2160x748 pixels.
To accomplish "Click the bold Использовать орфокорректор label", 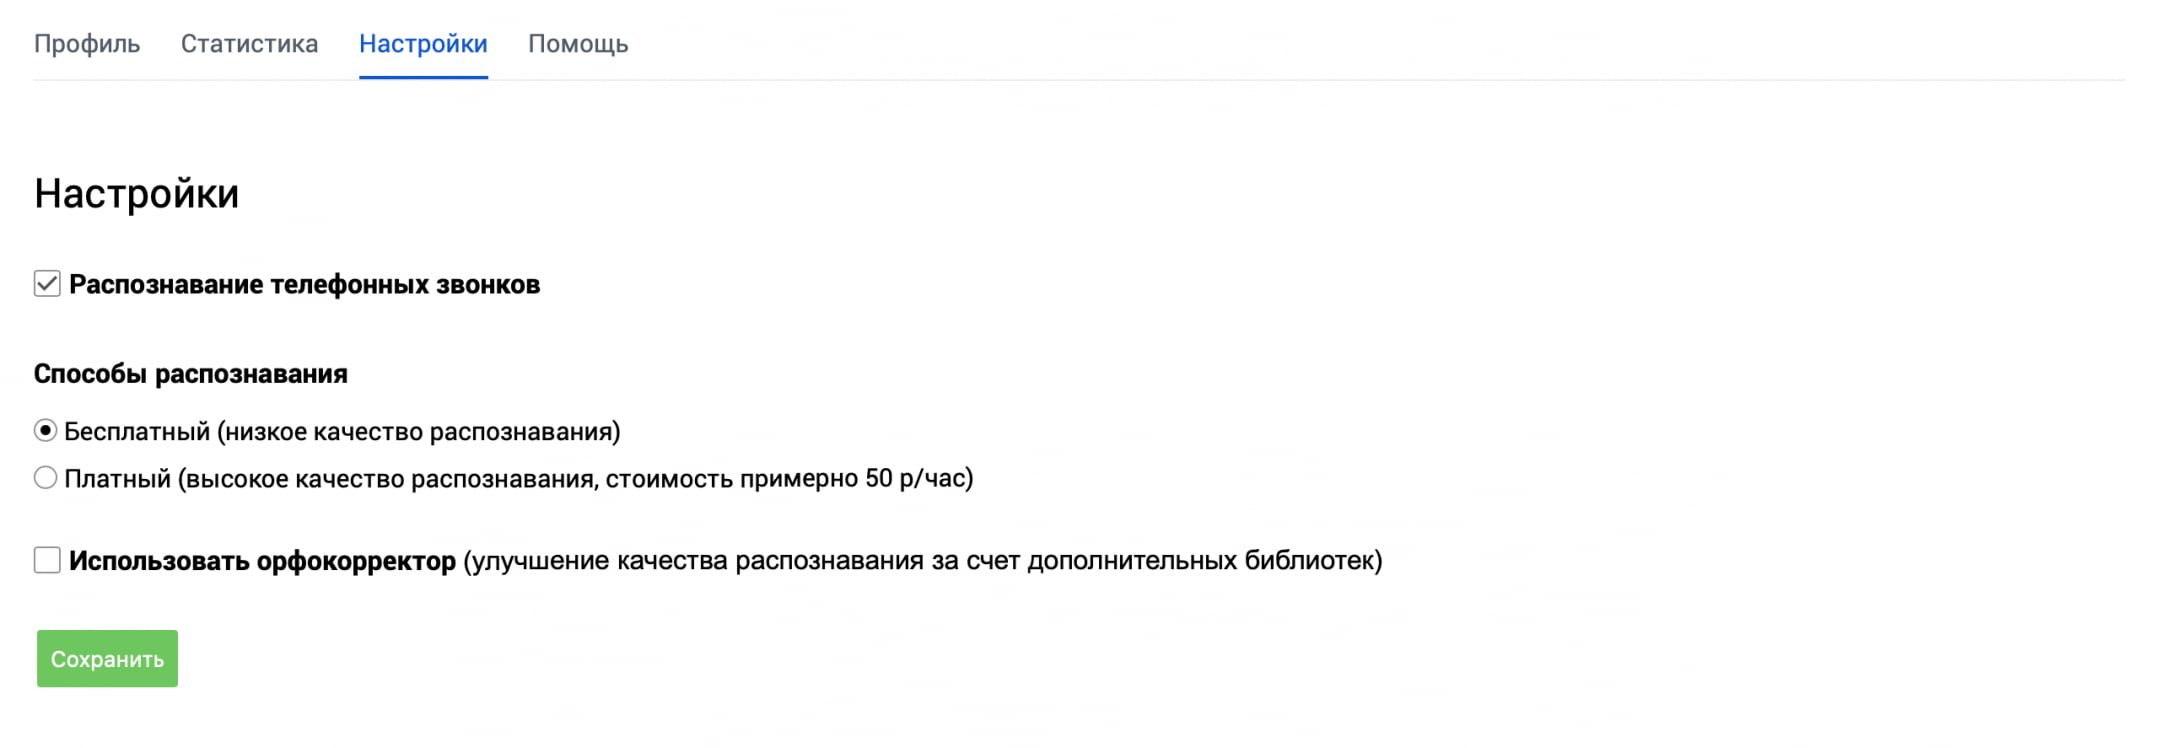I will point(262,561).
